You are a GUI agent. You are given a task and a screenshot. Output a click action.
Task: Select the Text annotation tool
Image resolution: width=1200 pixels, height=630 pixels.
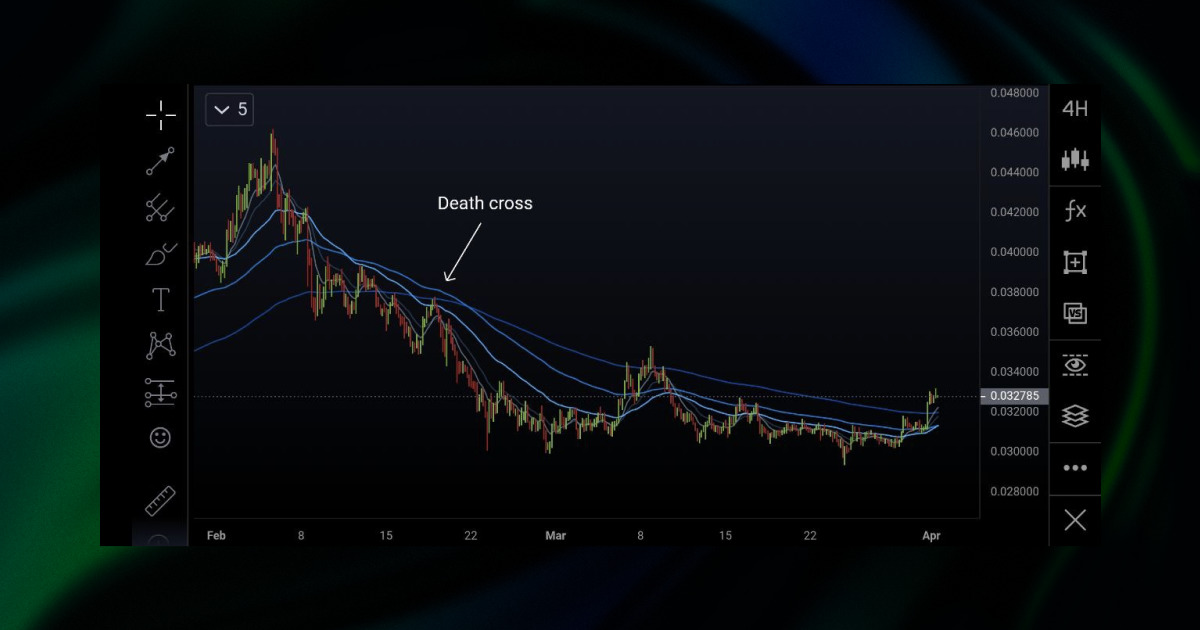(x=160, y=299)
